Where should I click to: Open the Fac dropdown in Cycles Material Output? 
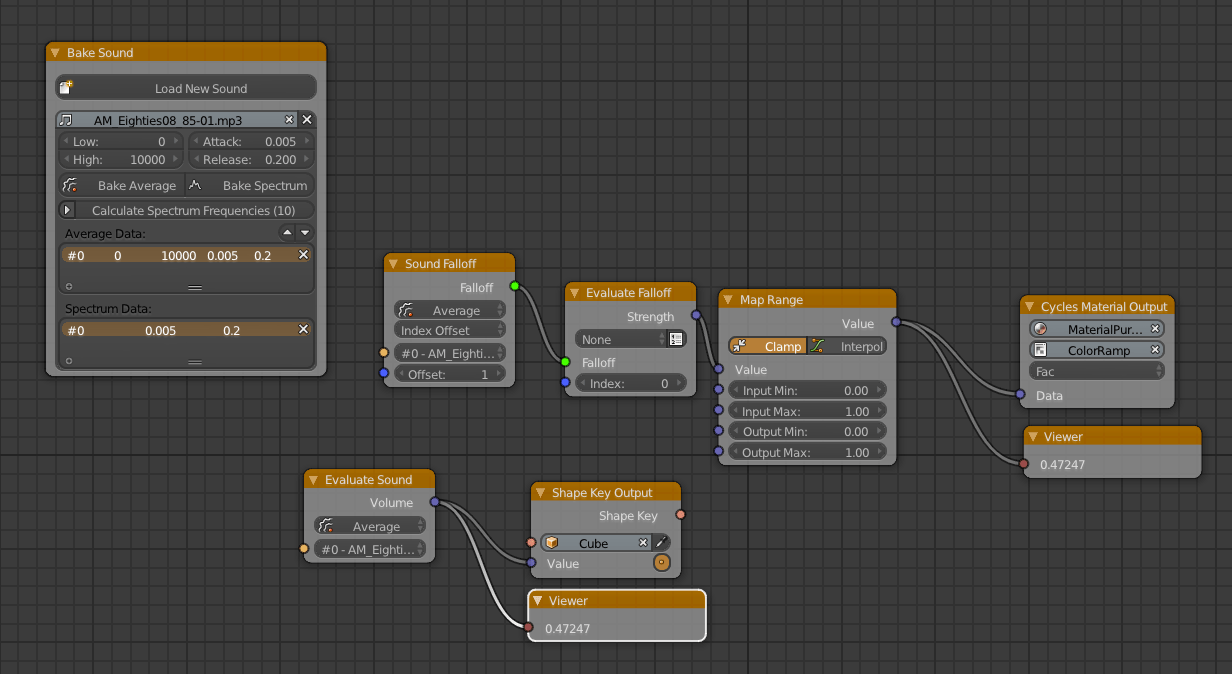point(1096,371)
